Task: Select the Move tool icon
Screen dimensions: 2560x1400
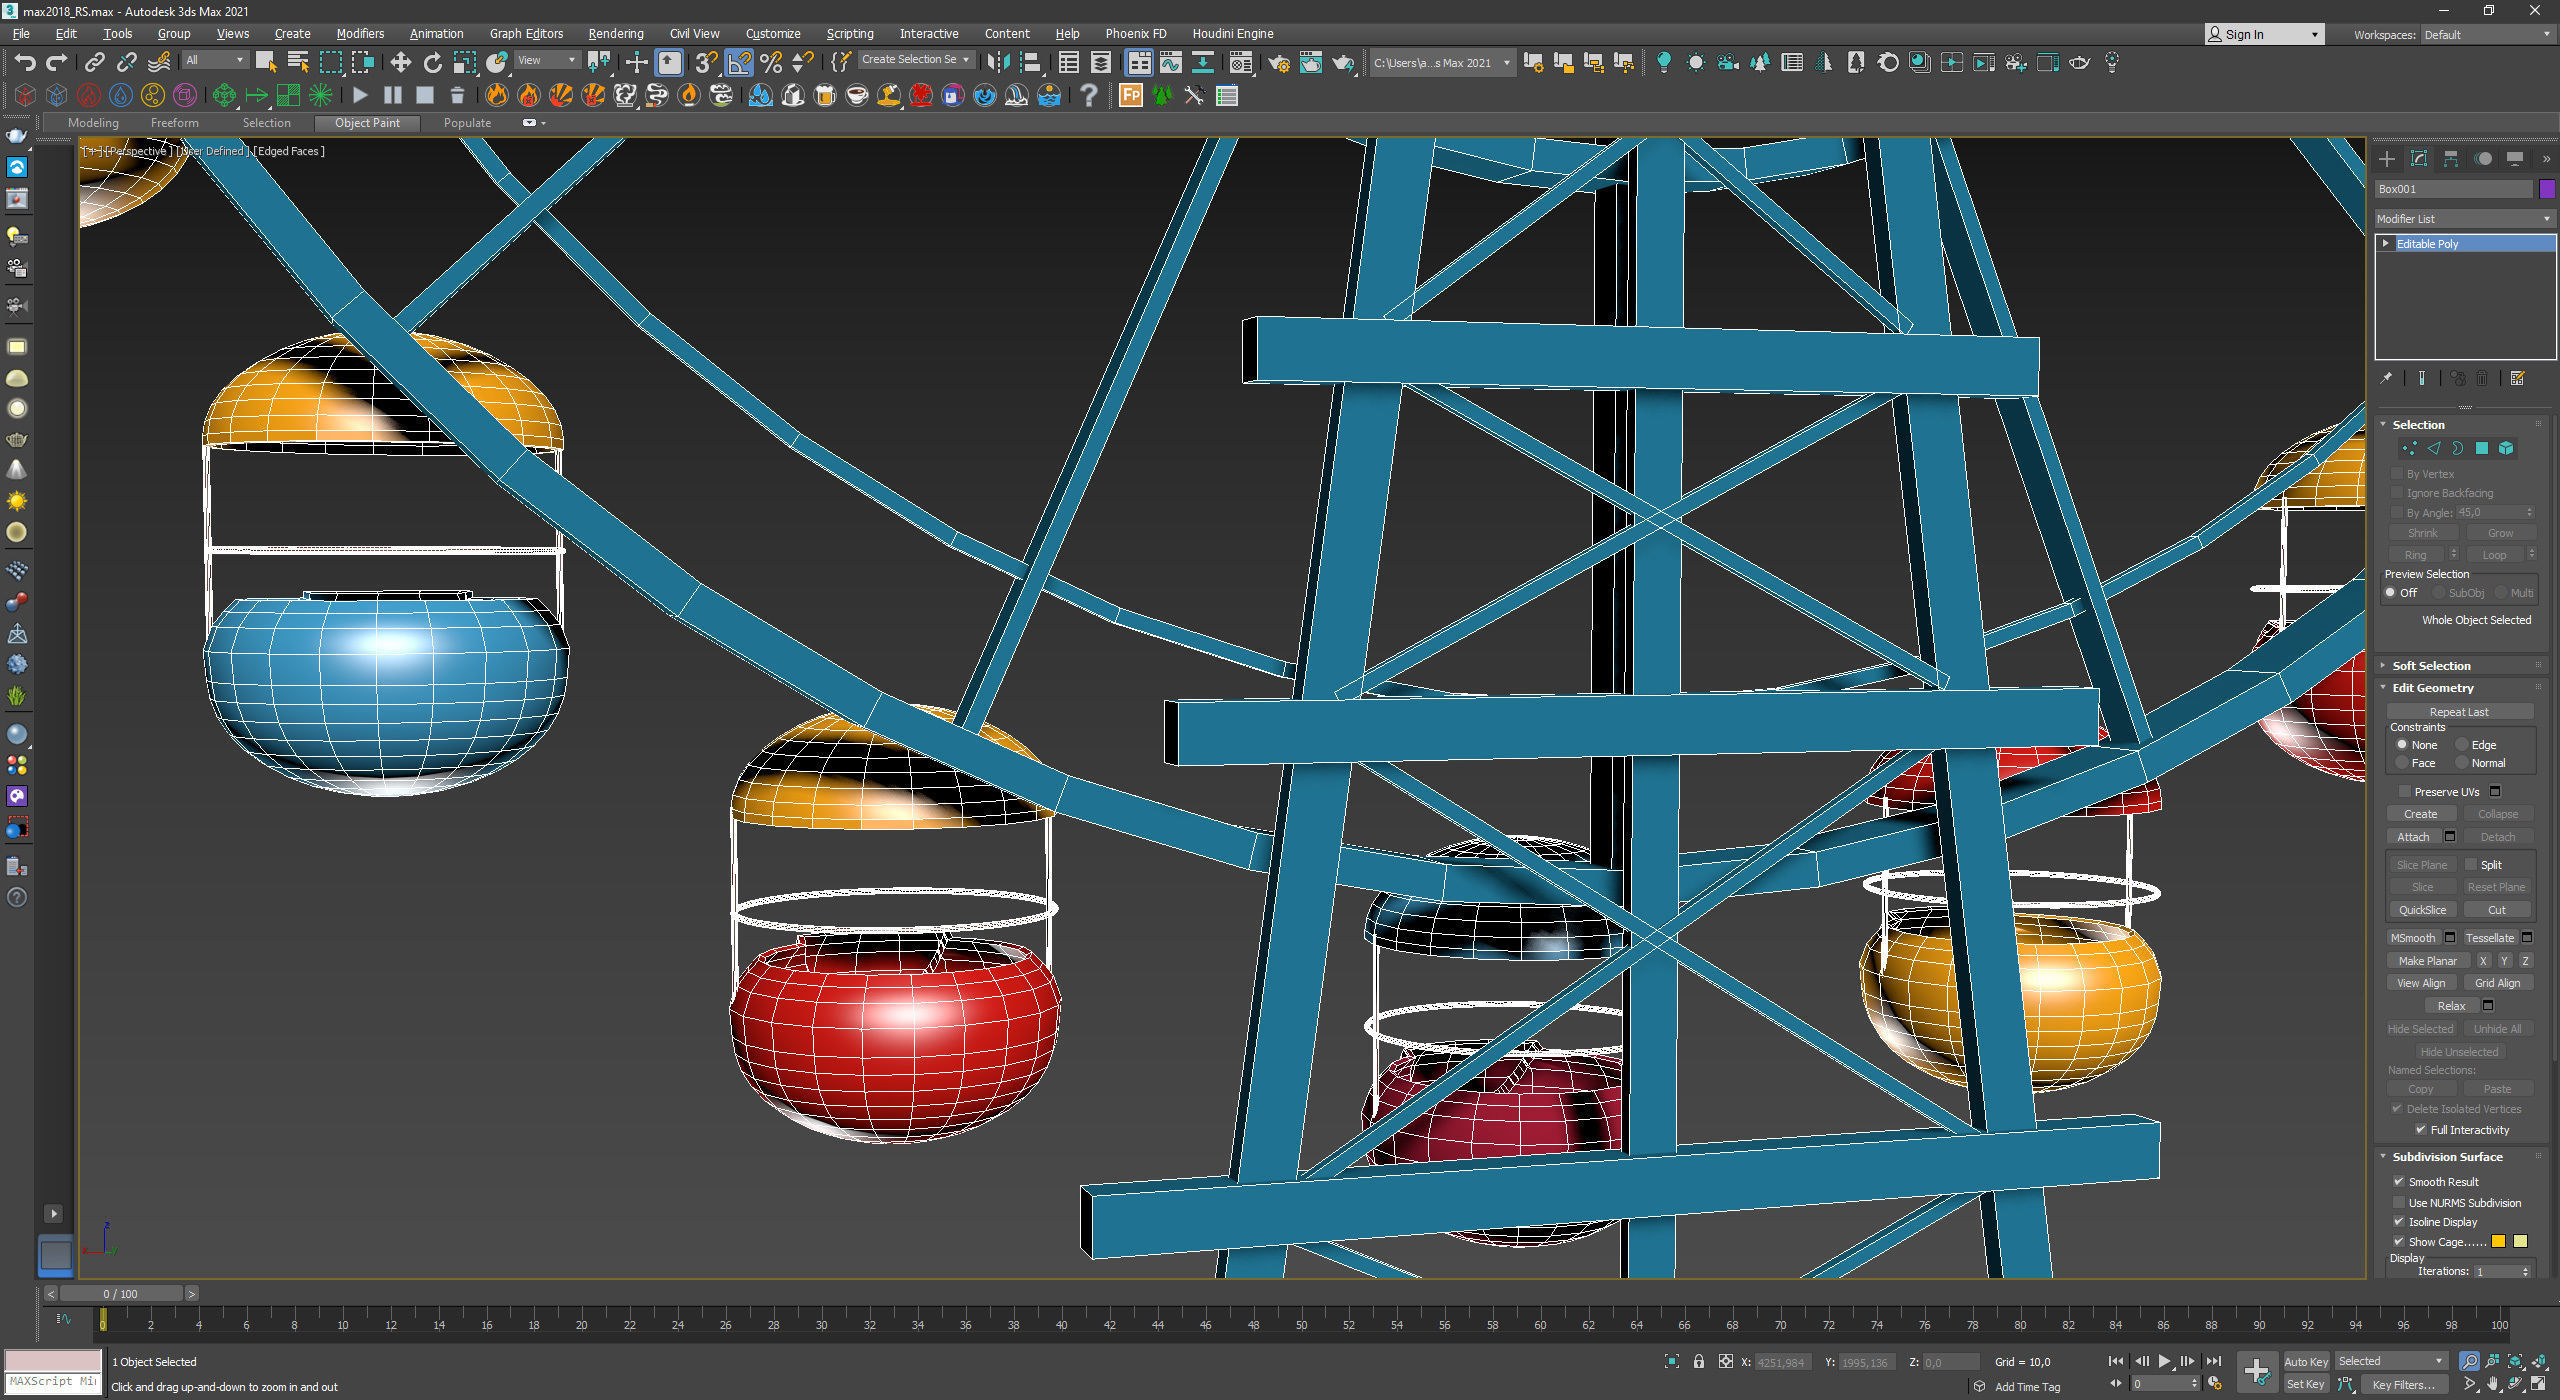Action: click(400, 63)
